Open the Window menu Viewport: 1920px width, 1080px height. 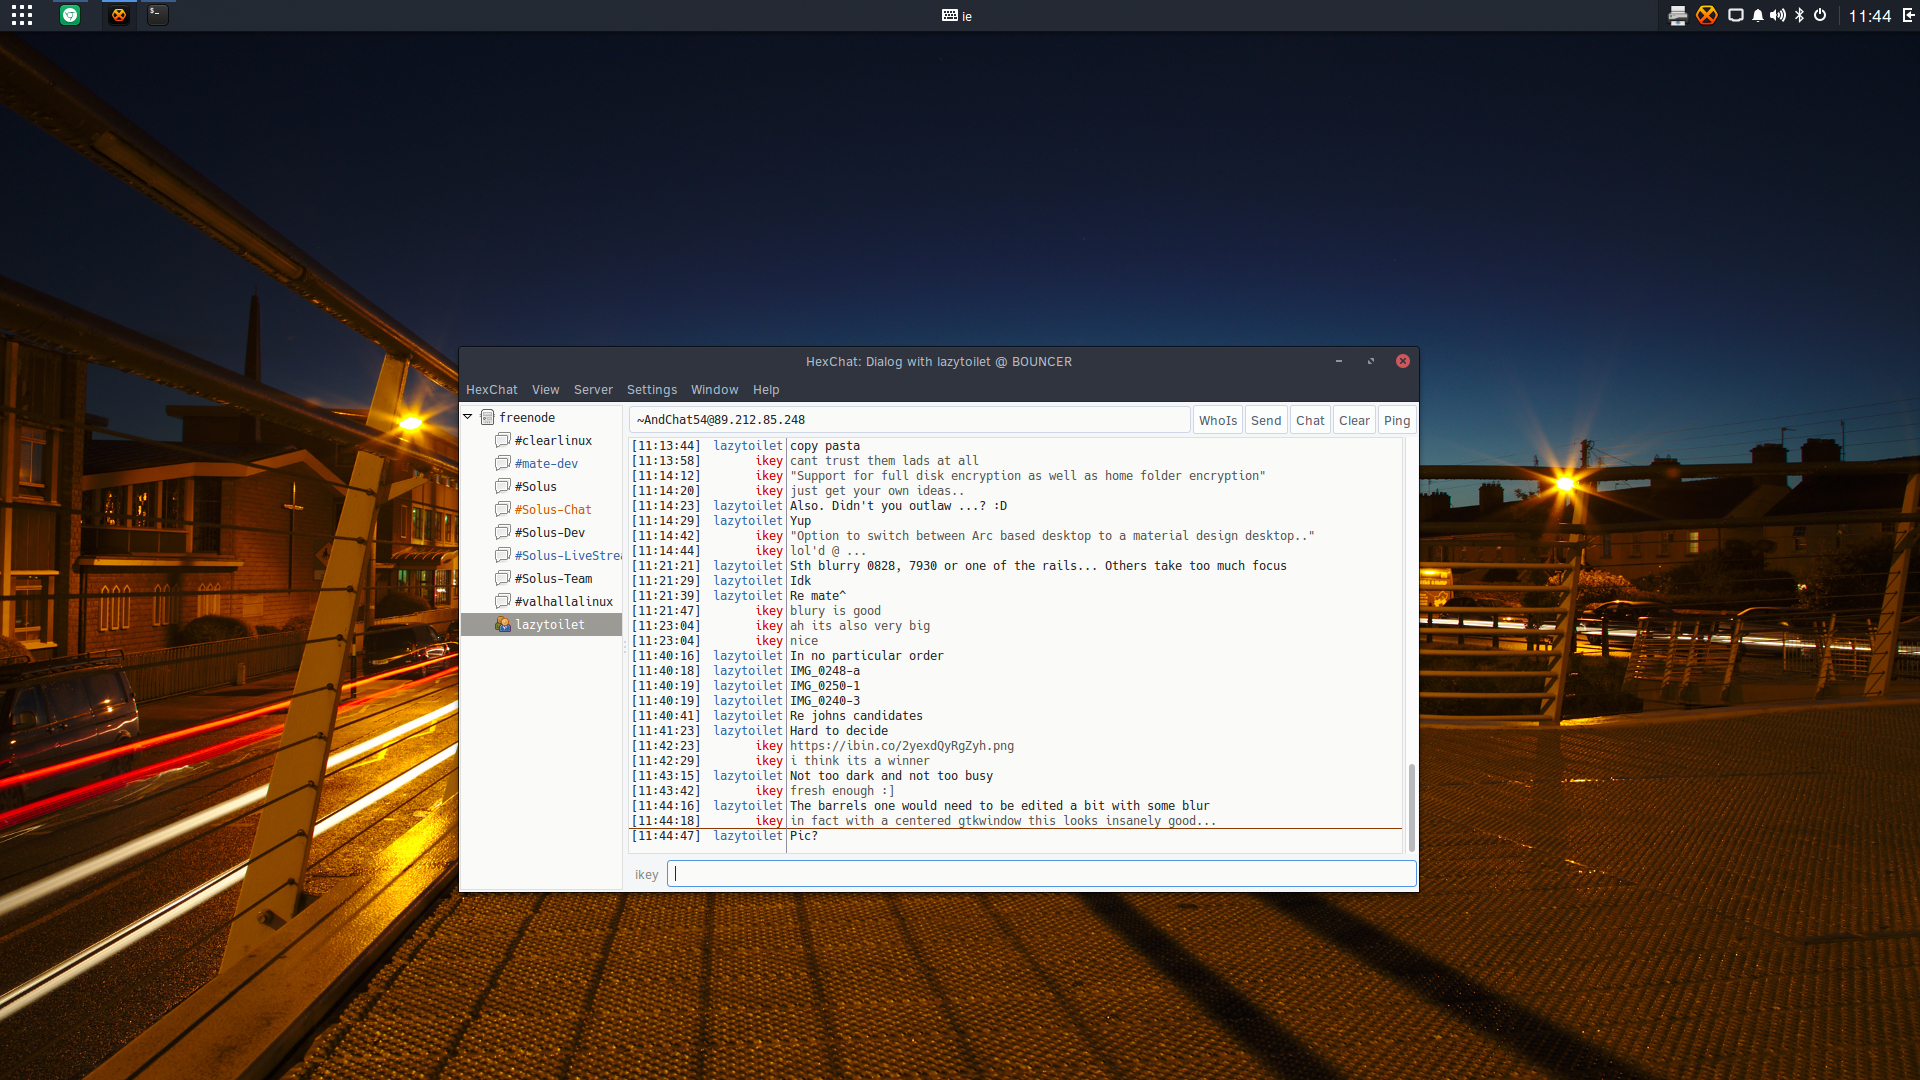click(x=714, y=390)
